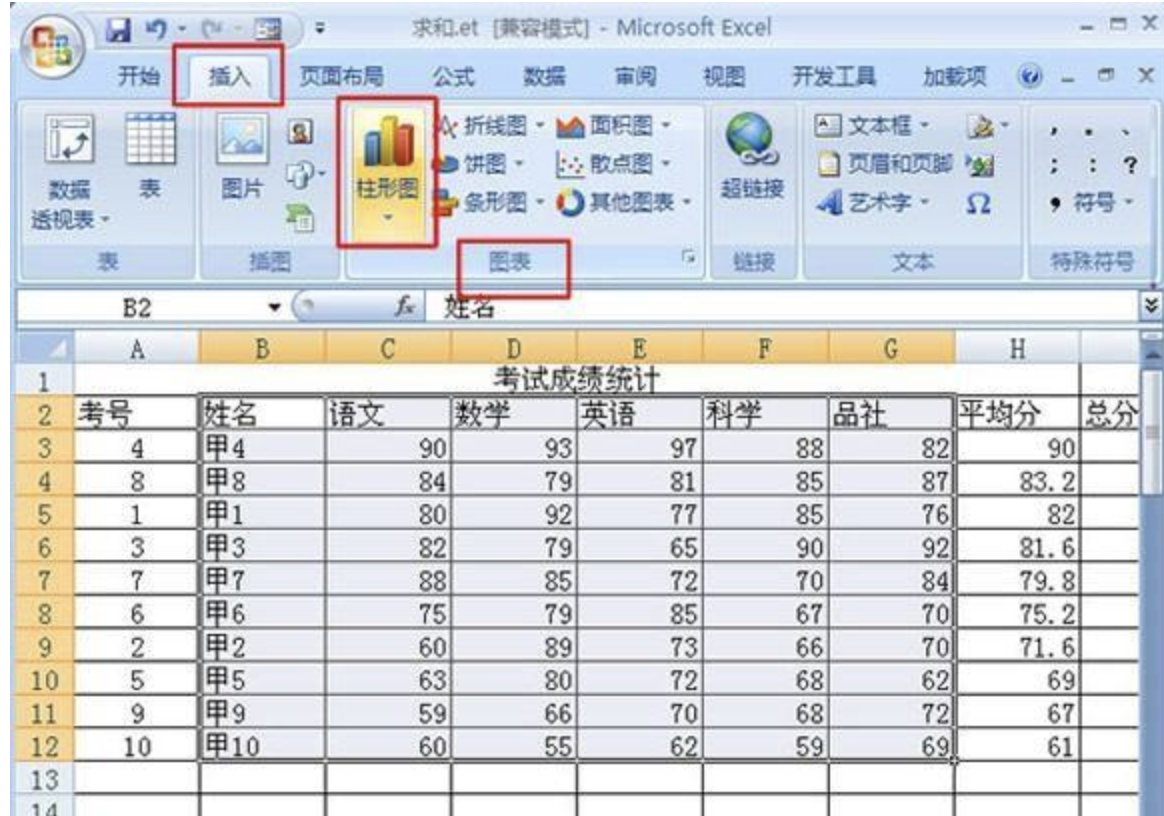
Task: Click the Name Box showing B2
Action: [138, 307]
